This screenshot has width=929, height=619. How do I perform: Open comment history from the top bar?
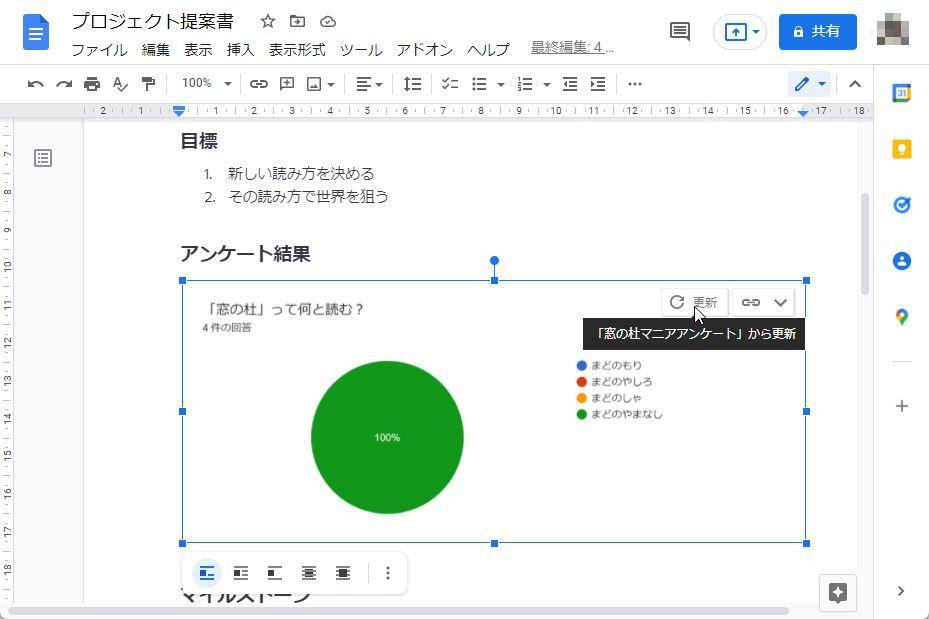(x=679, y=31)
